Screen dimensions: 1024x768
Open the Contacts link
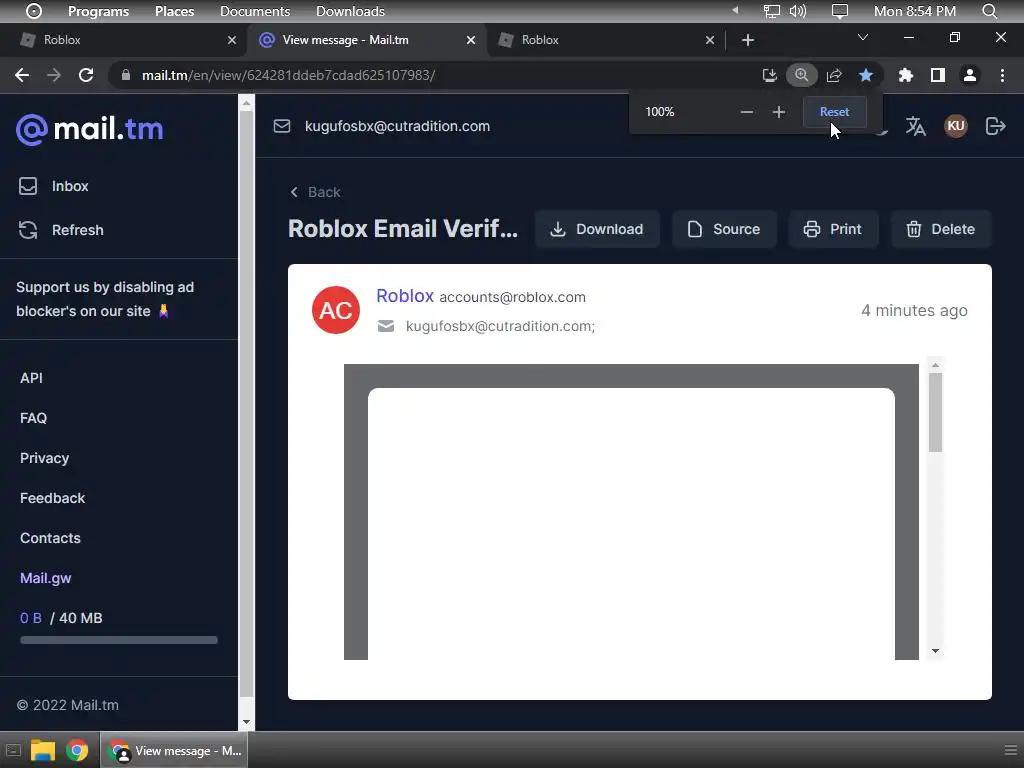point(50,538)
